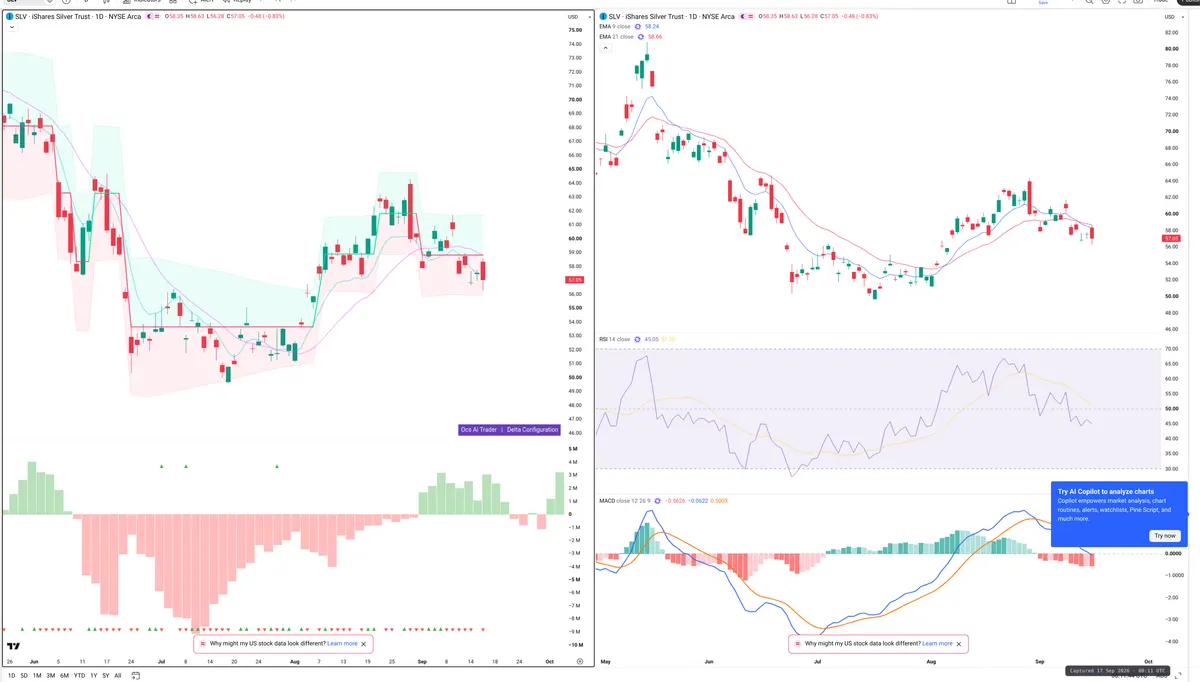Select the EMA 21 close legend

click(x=616, y=36)
